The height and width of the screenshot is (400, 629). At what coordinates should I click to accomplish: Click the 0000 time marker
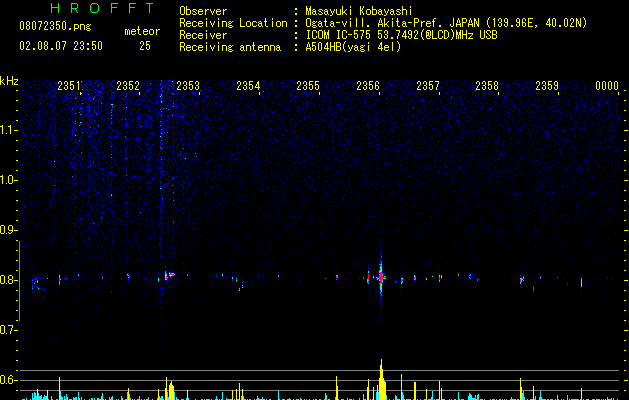[607, 86]
